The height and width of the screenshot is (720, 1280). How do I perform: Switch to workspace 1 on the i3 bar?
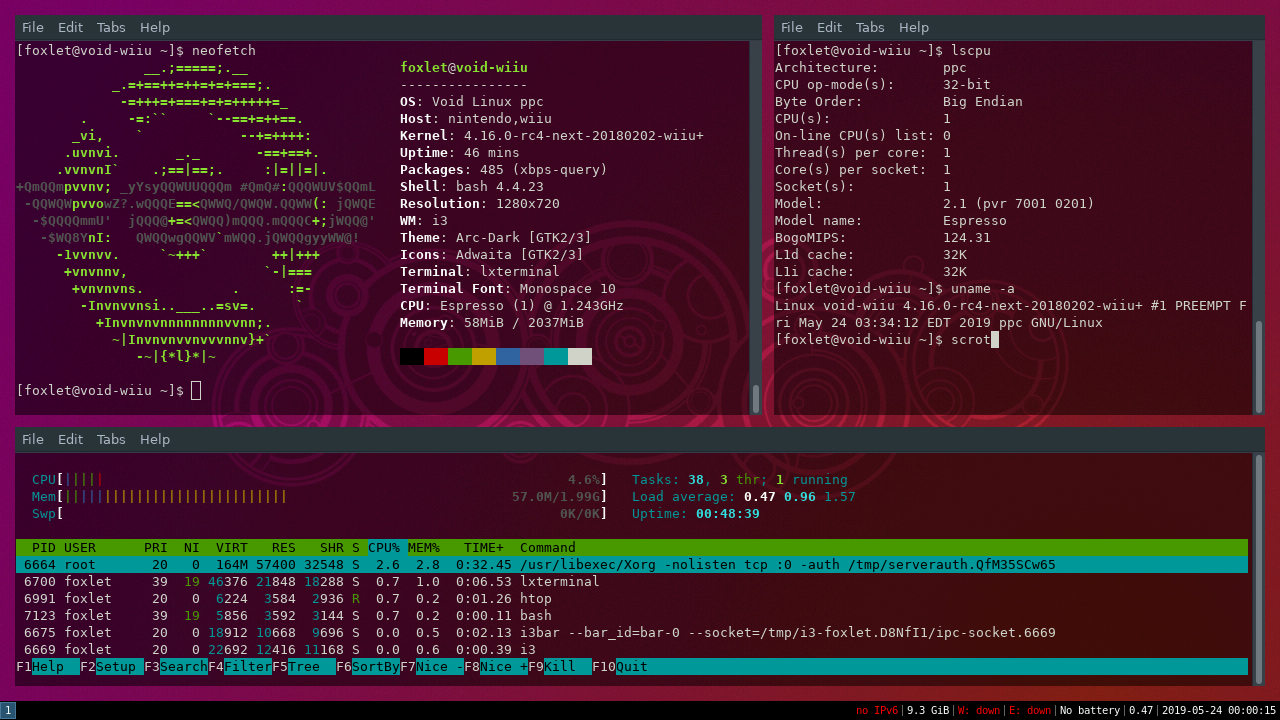coord(8,710)
